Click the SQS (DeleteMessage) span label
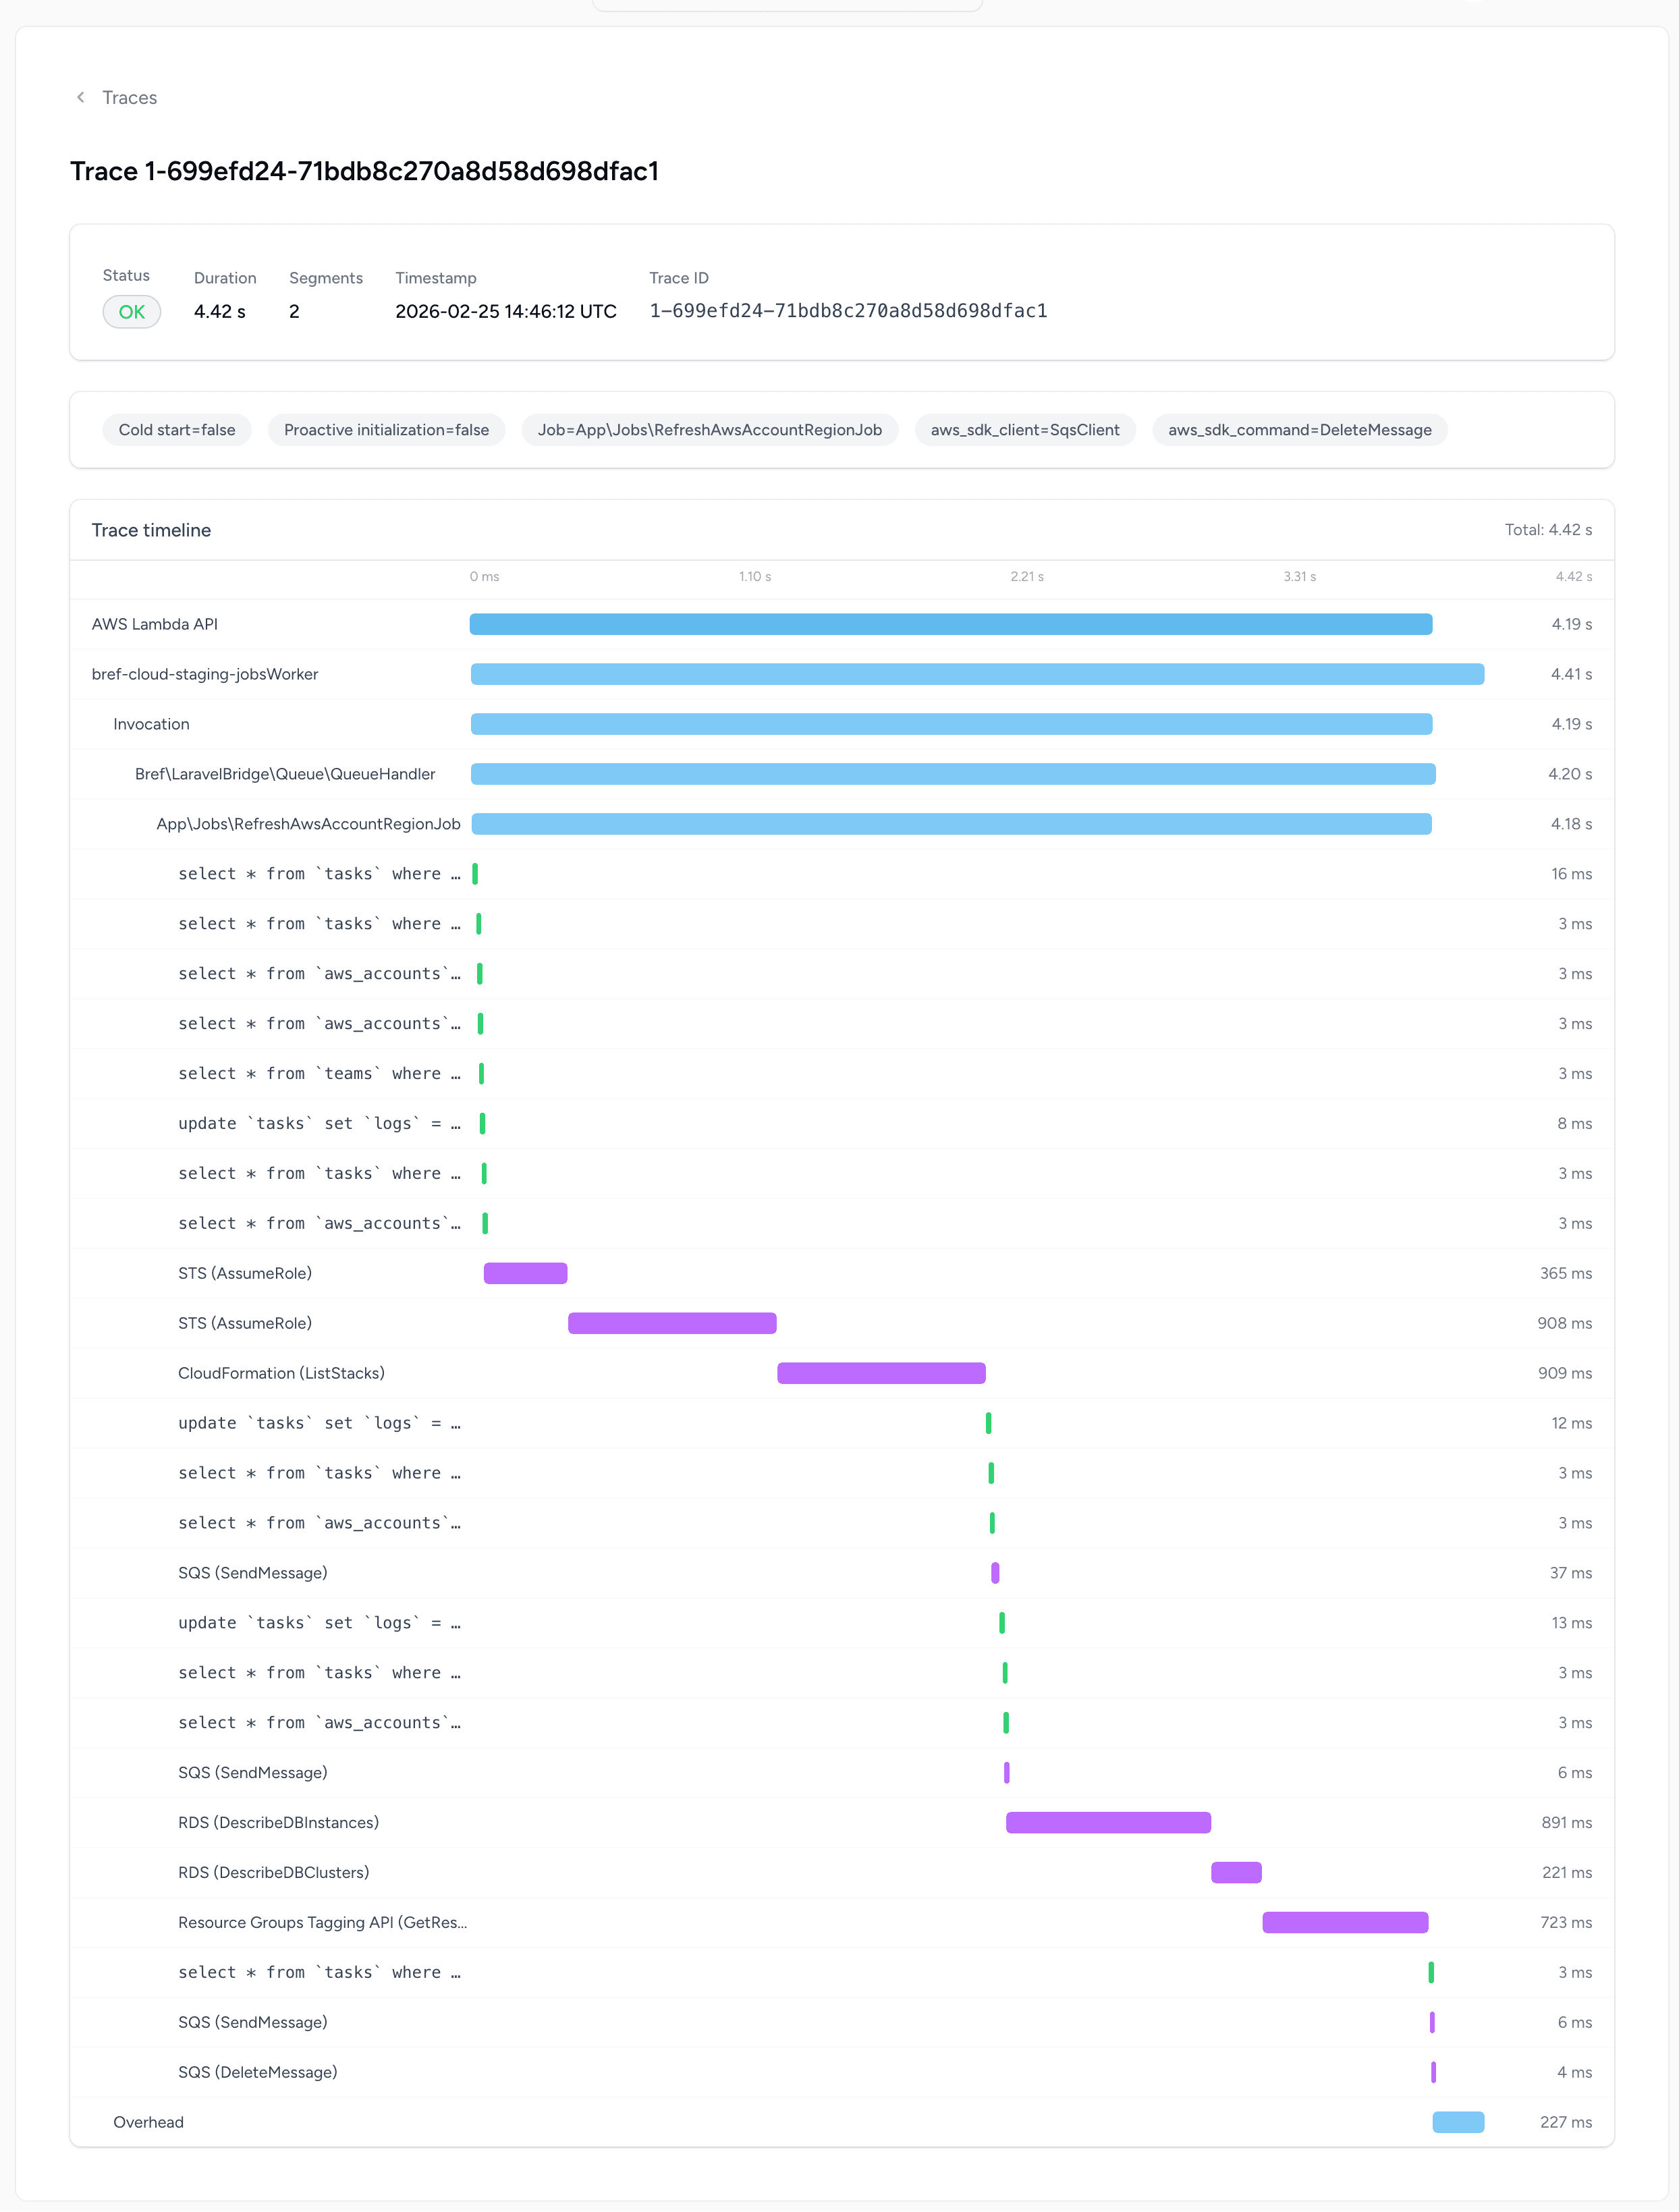The height and width of the screenshot is (2212, 1679). tap(258, 2072)
